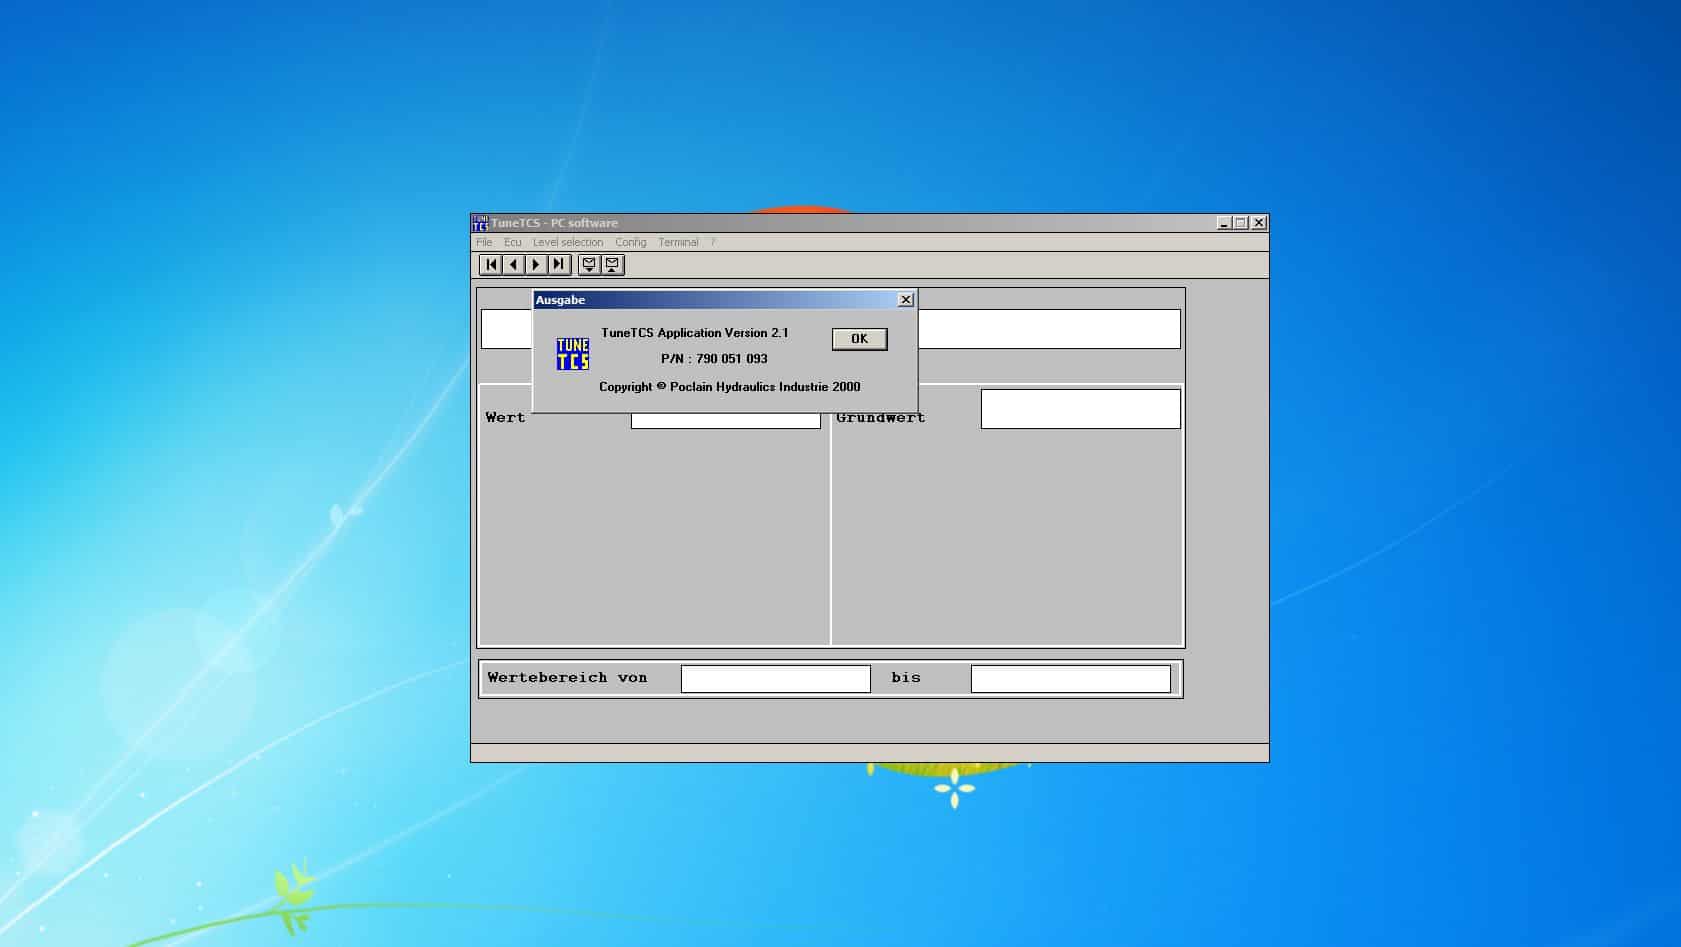The image size is (1681, 947).
Task: Click the Wert label
Action: coord(505,418)
